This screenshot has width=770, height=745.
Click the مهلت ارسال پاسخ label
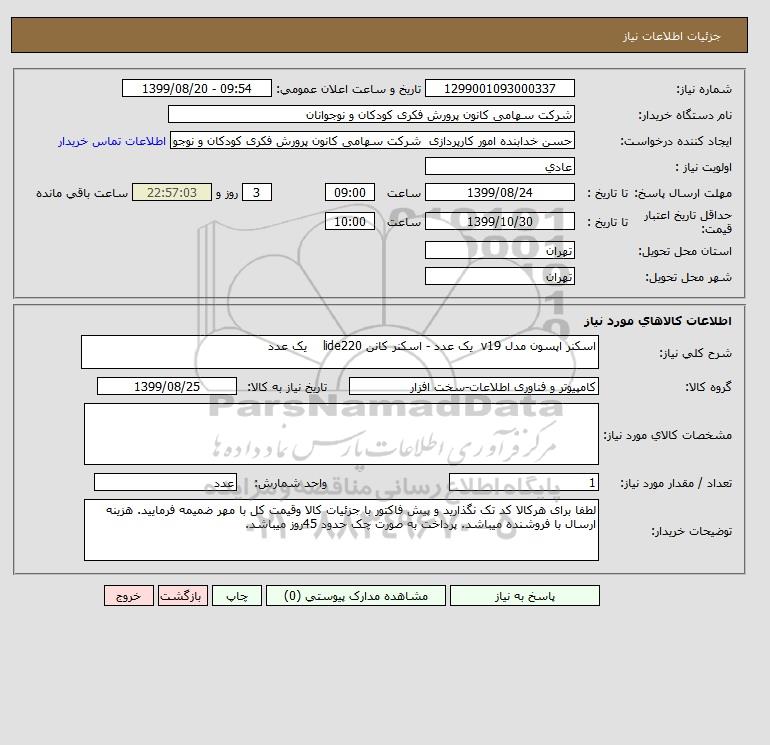click(682, 193)
